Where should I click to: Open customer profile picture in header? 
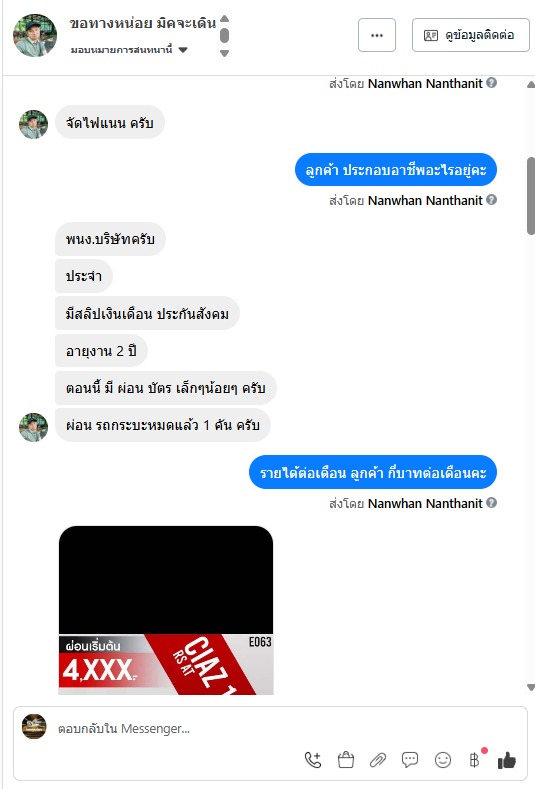(x=35, y=35)
